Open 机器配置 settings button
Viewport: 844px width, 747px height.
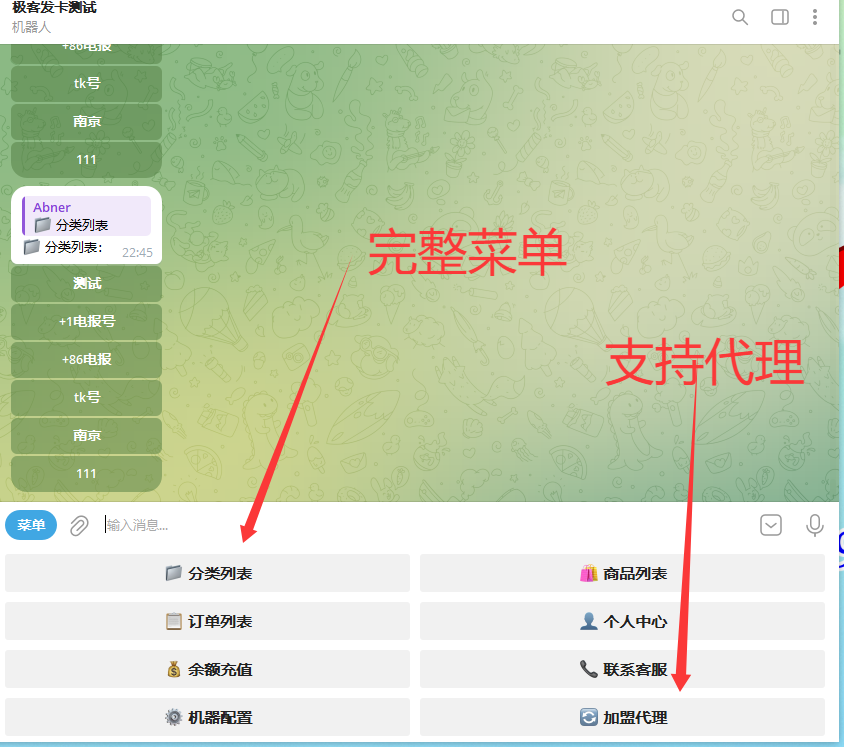[208, 717]
